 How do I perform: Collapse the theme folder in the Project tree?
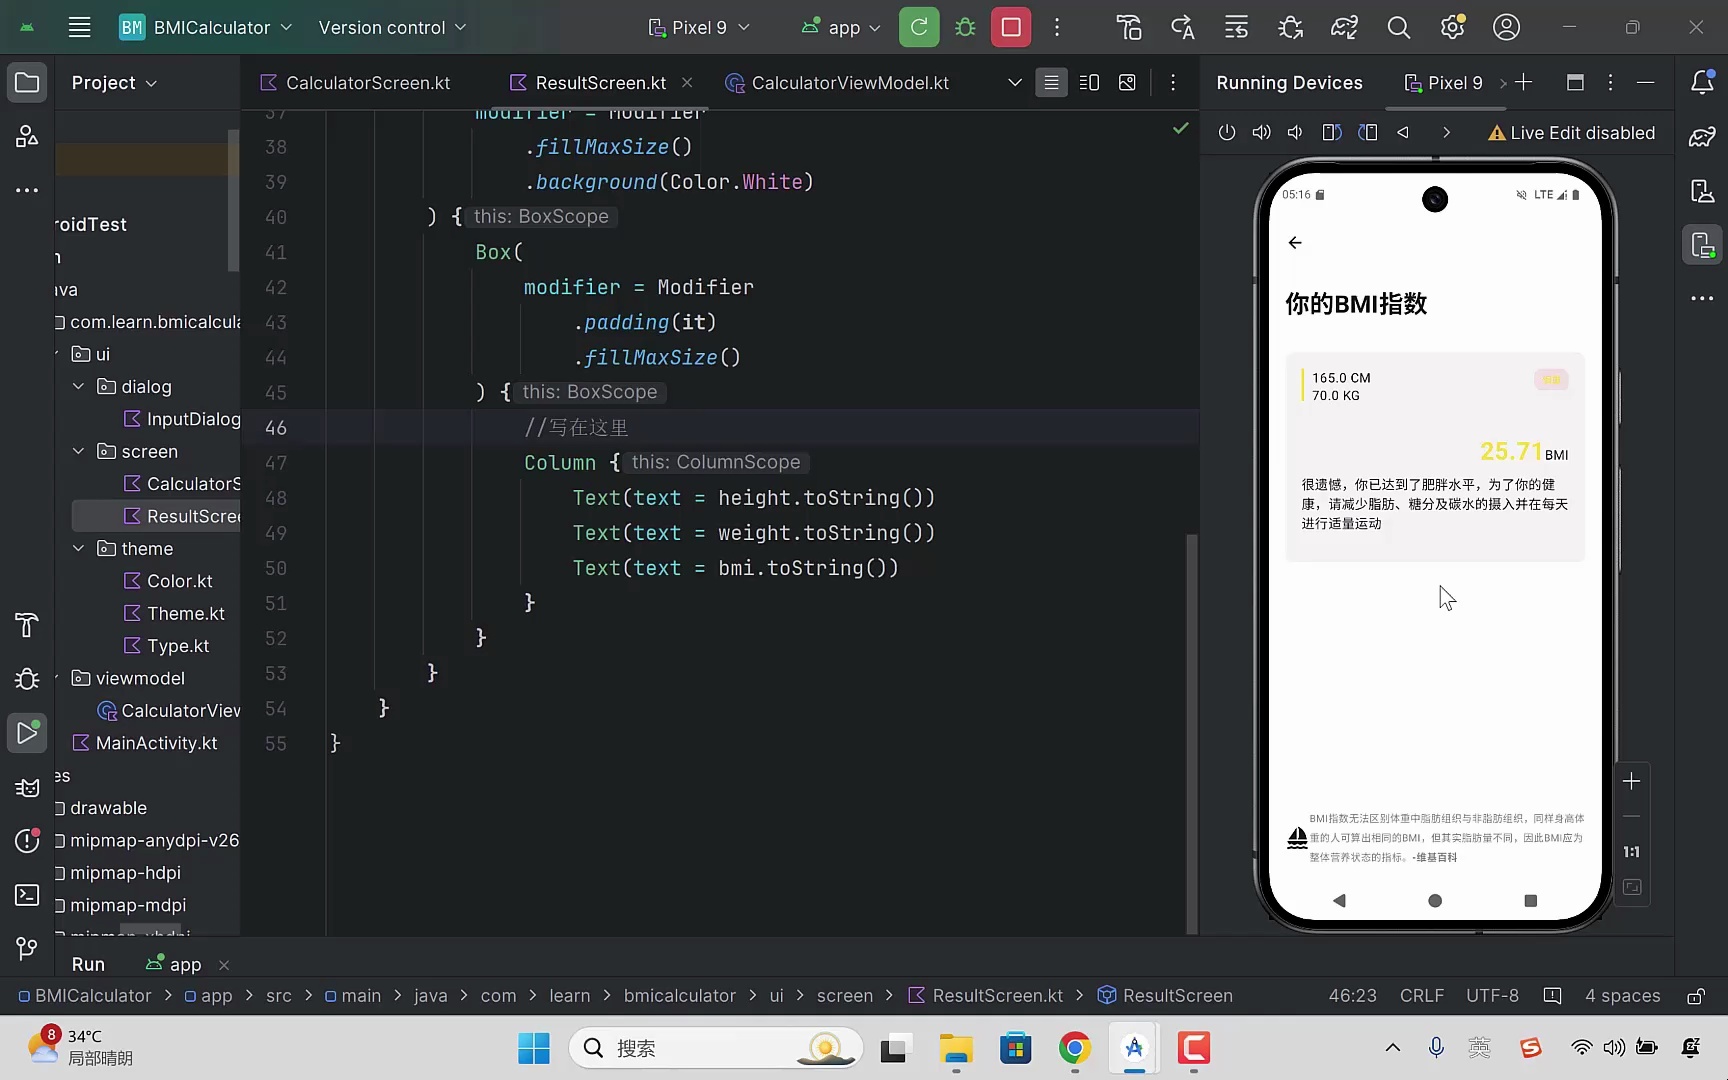tap(78, 548)
